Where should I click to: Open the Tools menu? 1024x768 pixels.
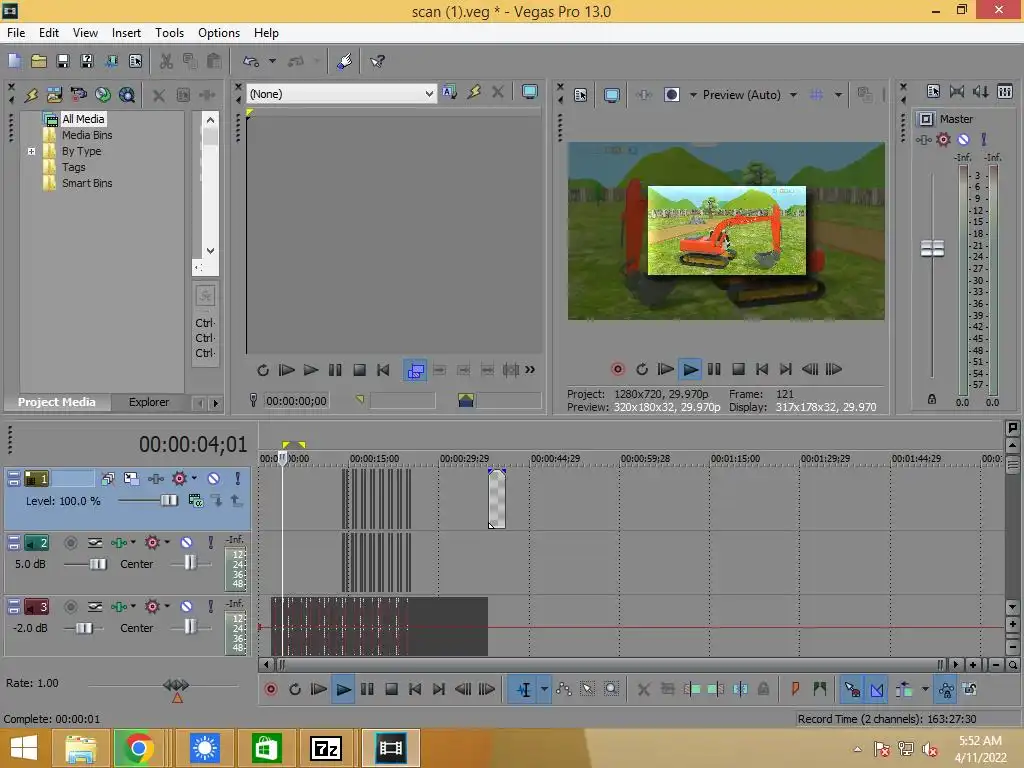click(169, 33)
